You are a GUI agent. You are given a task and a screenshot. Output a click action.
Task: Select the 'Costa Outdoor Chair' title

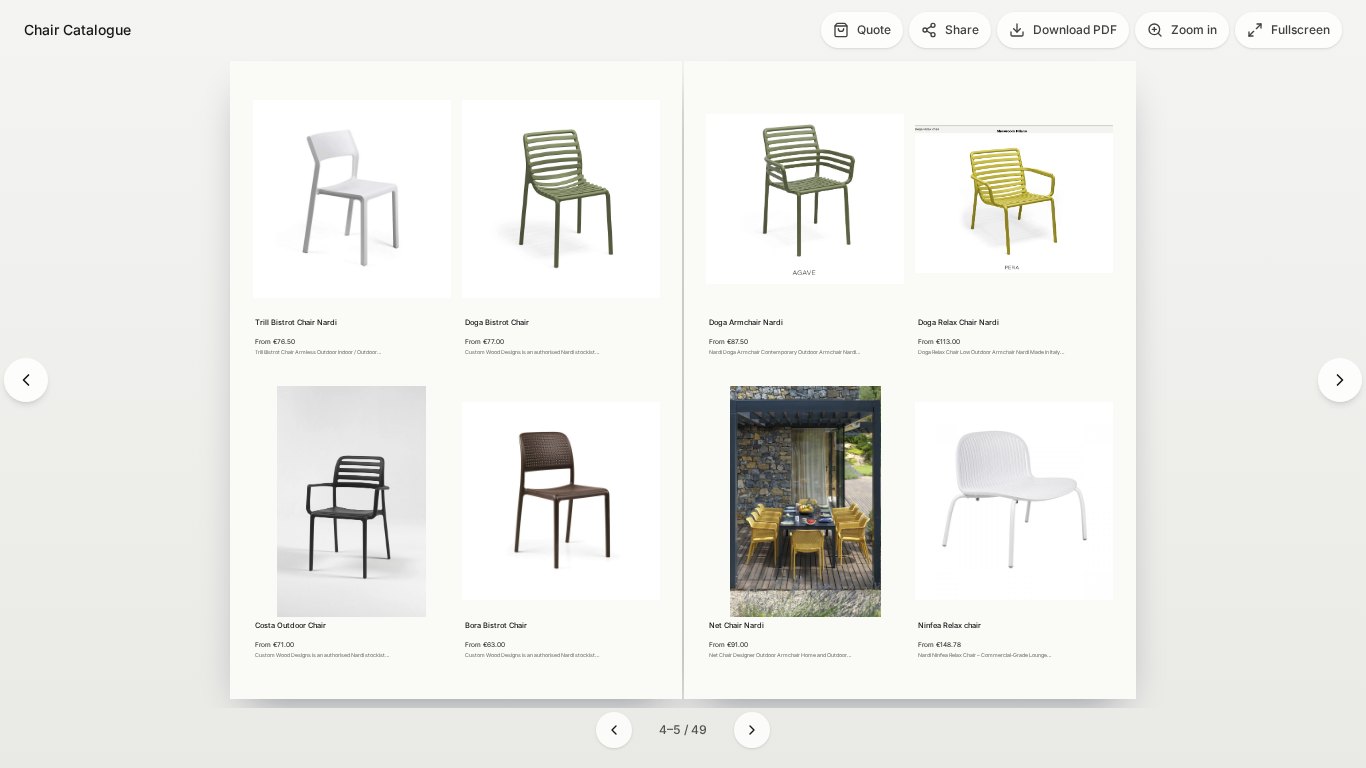point(290,626)
